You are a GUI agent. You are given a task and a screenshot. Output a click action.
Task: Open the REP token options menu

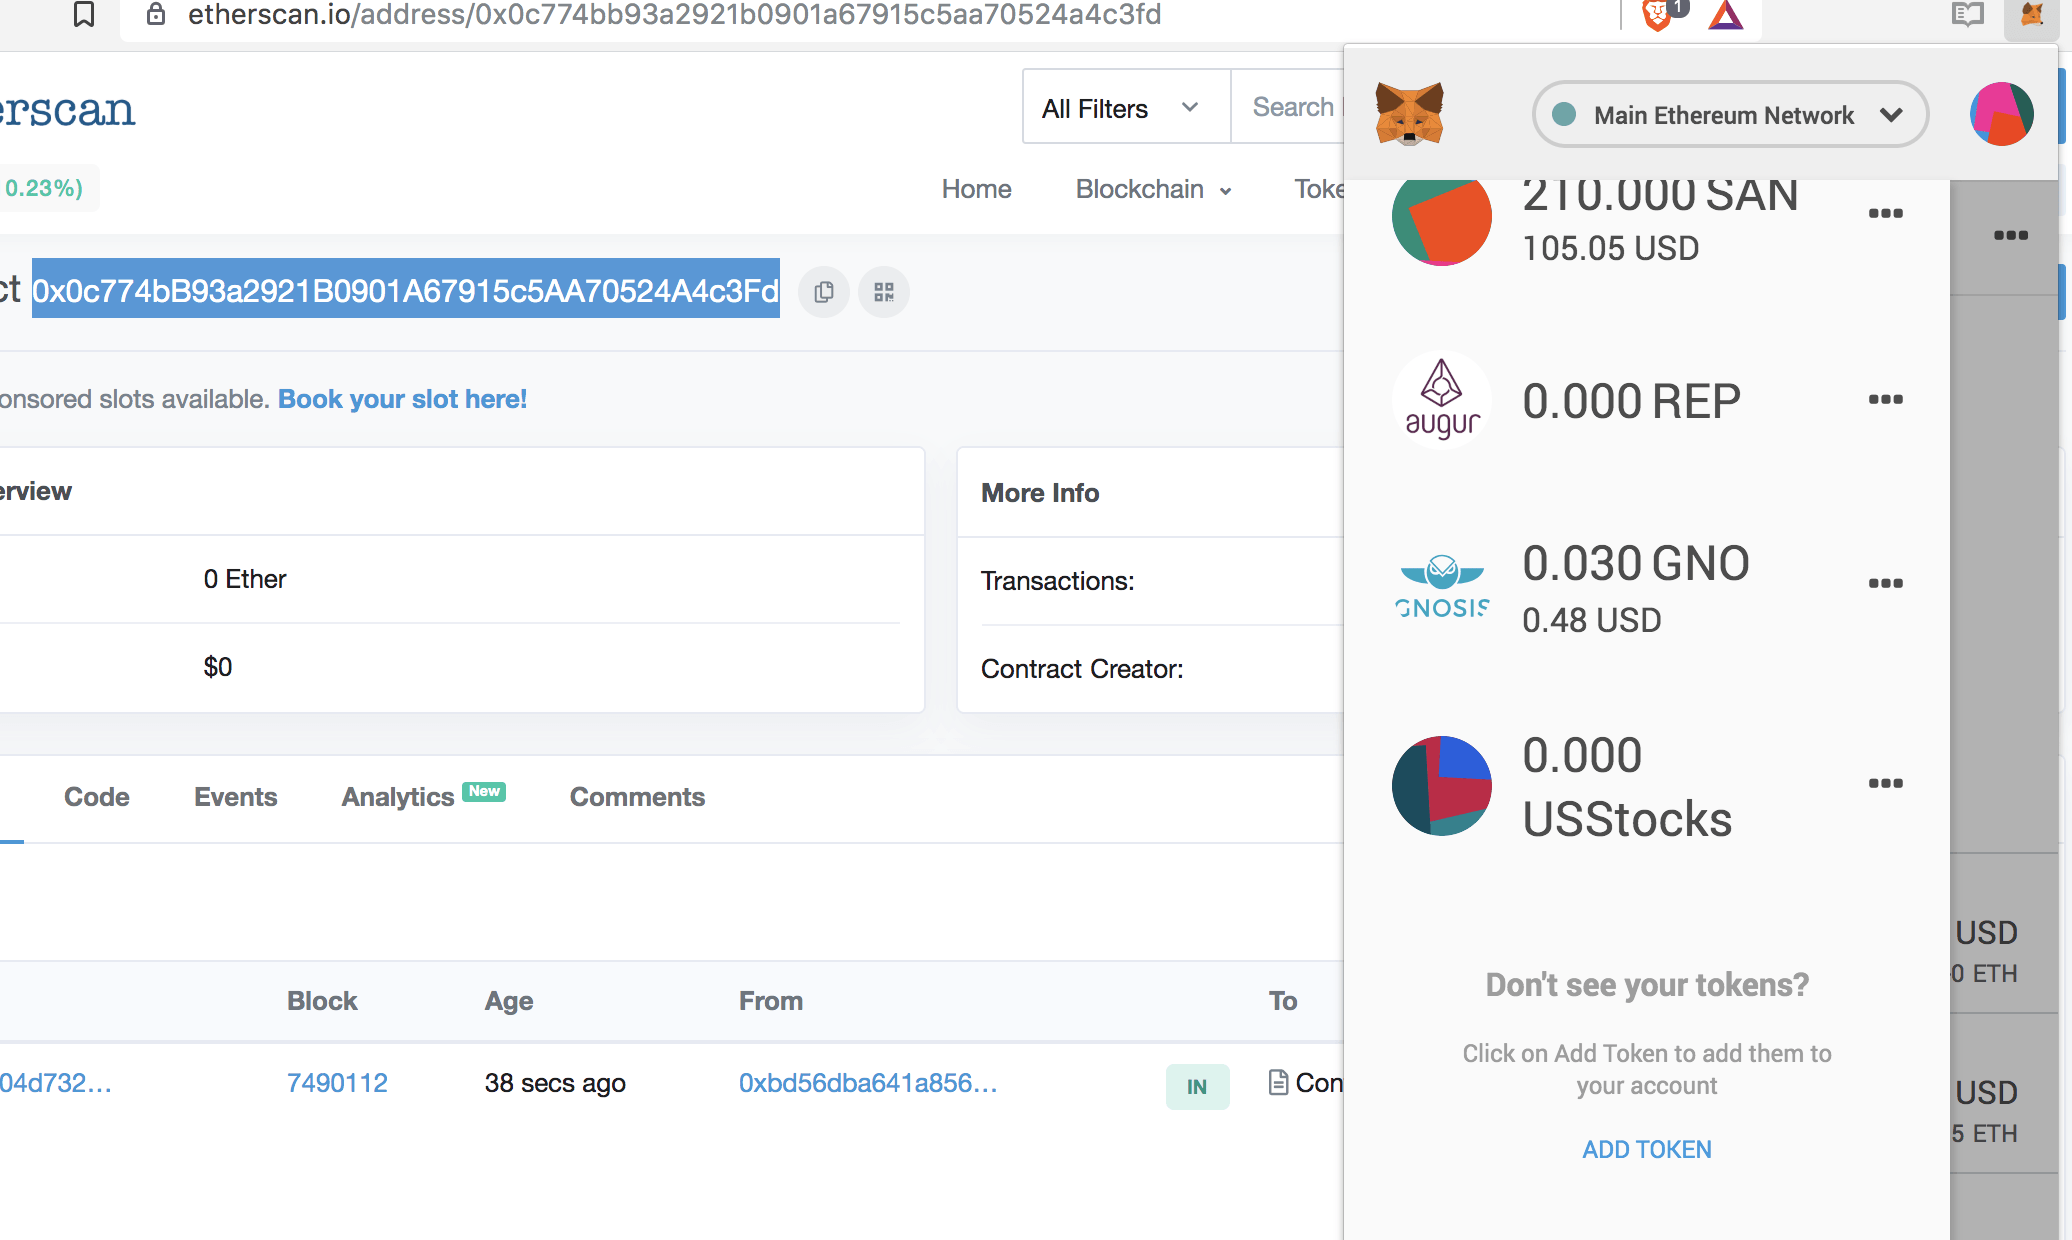pyautogui.click(x=1886, y=399)
